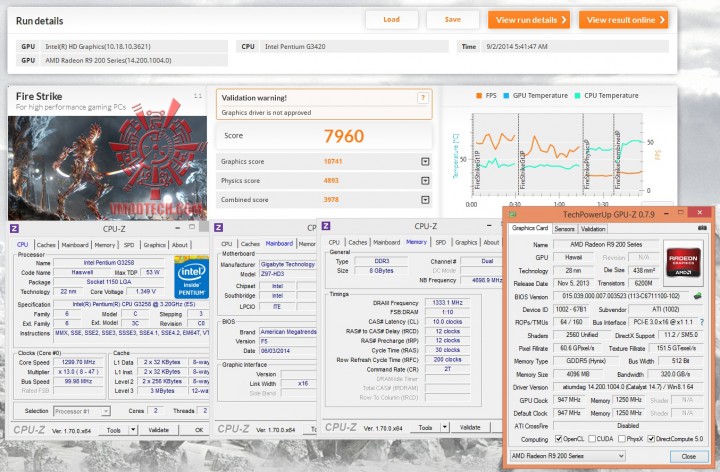The image size is (720, 472).
Task: Click the Mainboard tab in CPU-Z Memory window
Action: click(386, 242)
